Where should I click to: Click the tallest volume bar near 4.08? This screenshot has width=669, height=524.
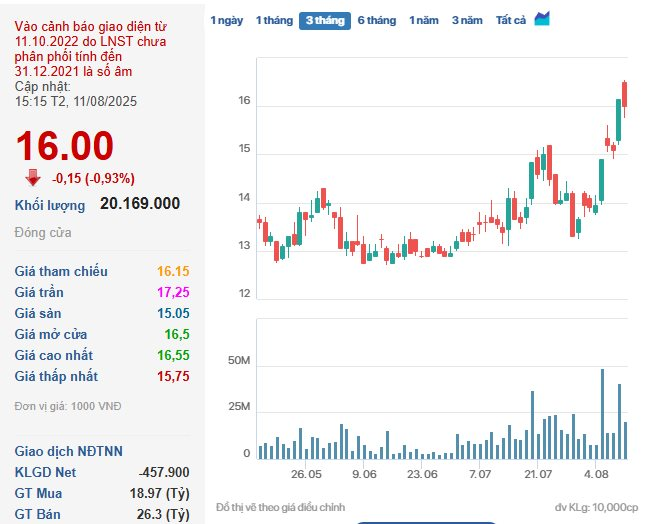602,414
